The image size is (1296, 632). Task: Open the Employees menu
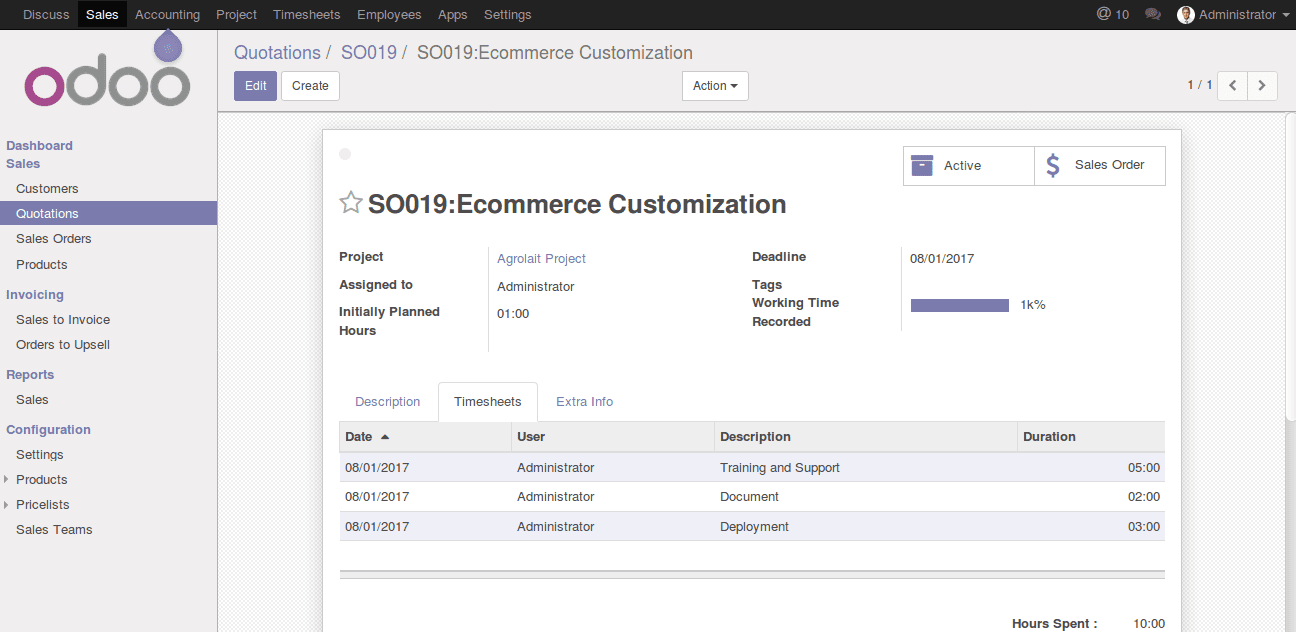pos(389,14)
